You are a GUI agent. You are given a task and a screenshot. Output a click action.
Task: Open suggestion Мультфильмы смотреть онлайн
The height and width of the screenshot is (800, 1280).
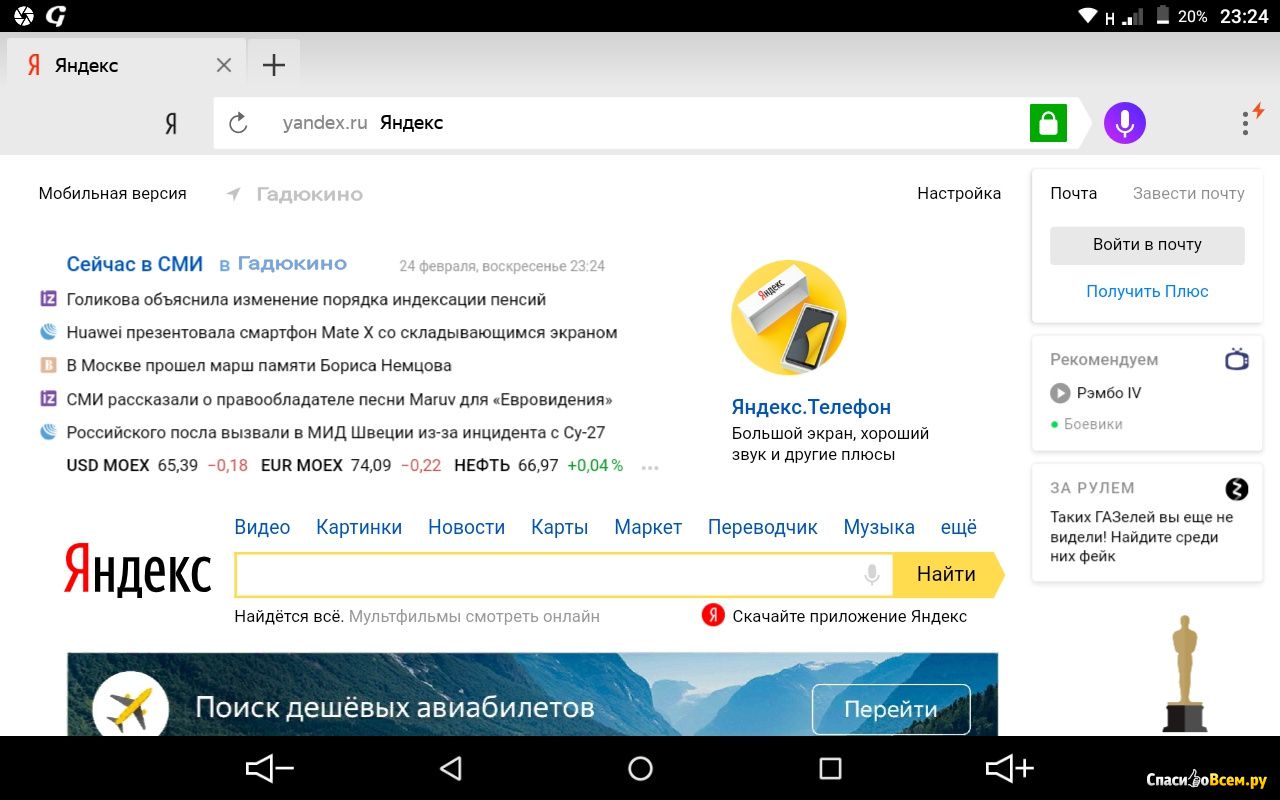(474, 616)
